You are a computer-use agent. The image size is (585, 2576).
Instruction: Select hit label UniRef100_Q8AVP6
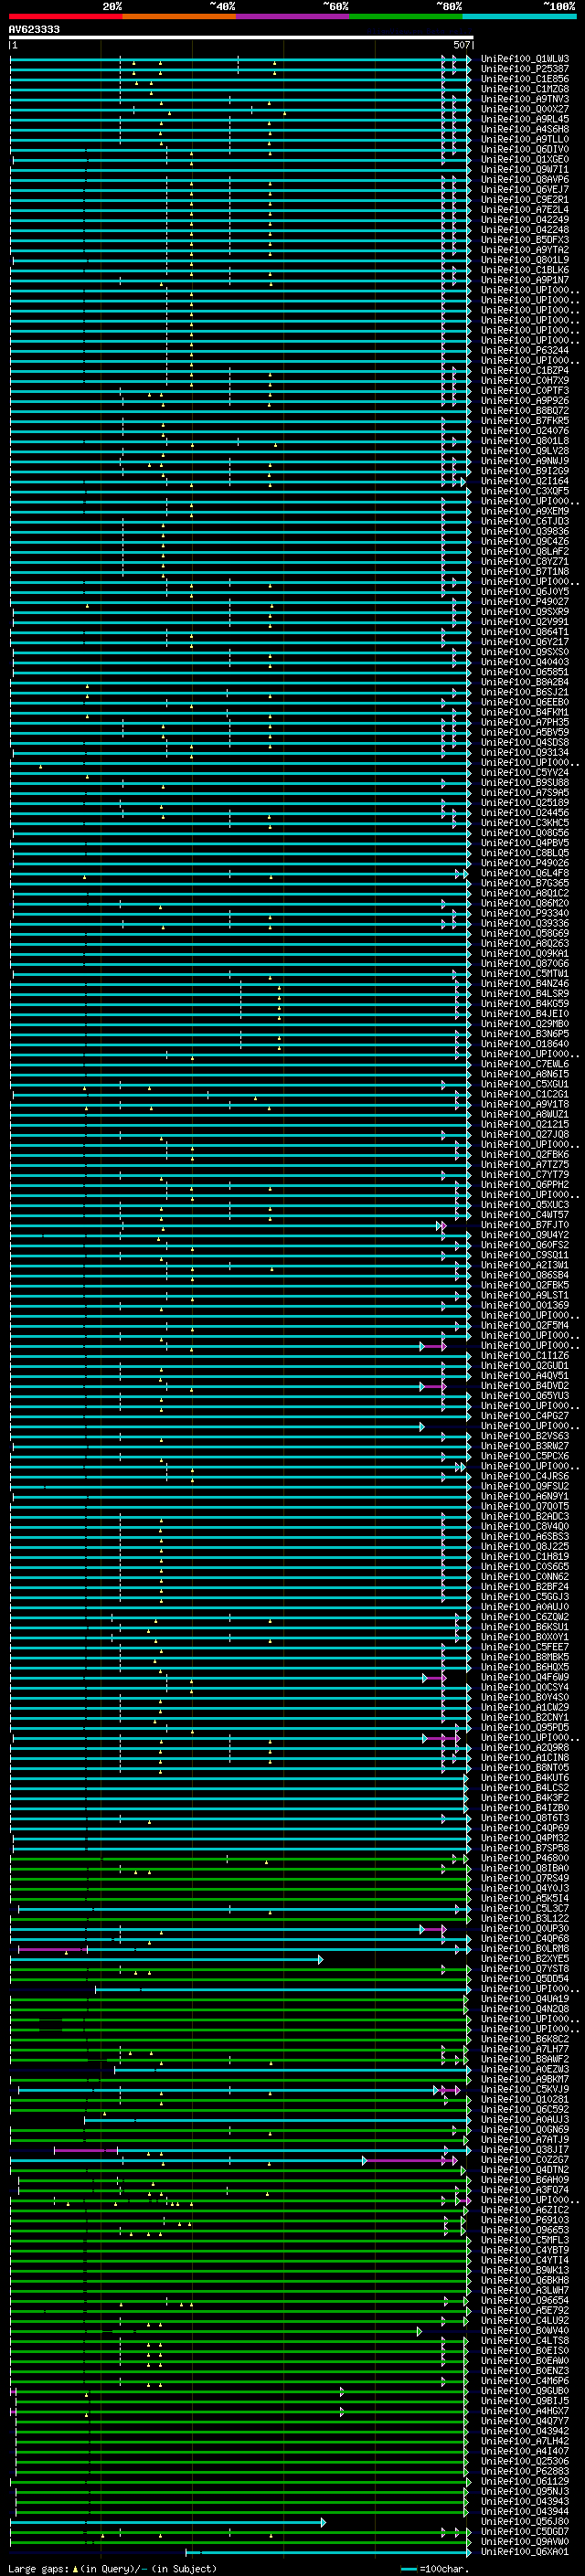[525, 179]
